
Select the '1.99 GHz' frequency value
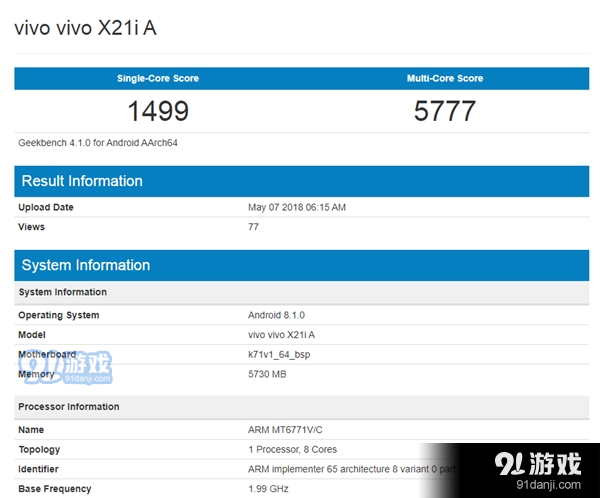coord(268,489)
